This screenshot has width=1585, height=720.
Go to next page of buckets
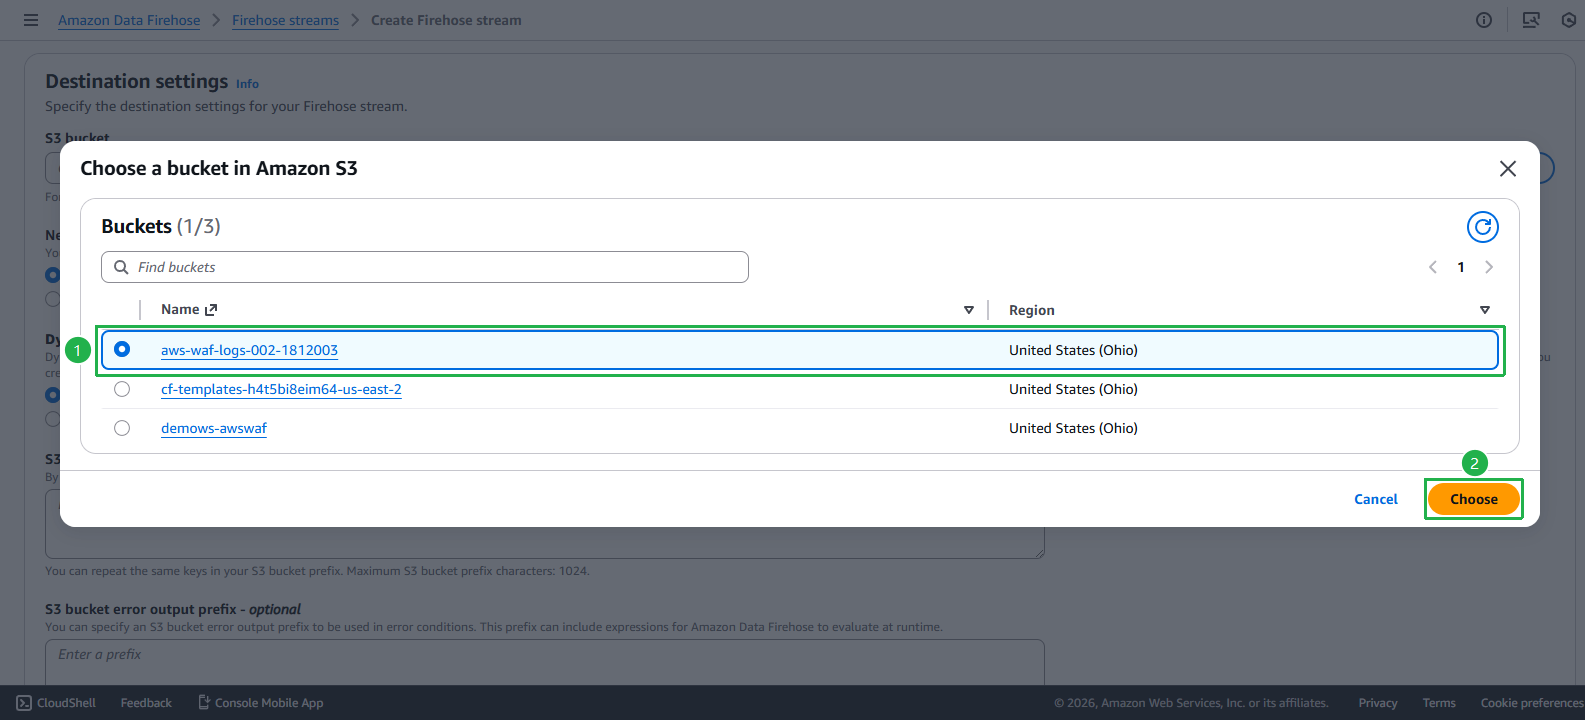[1489, 267]
